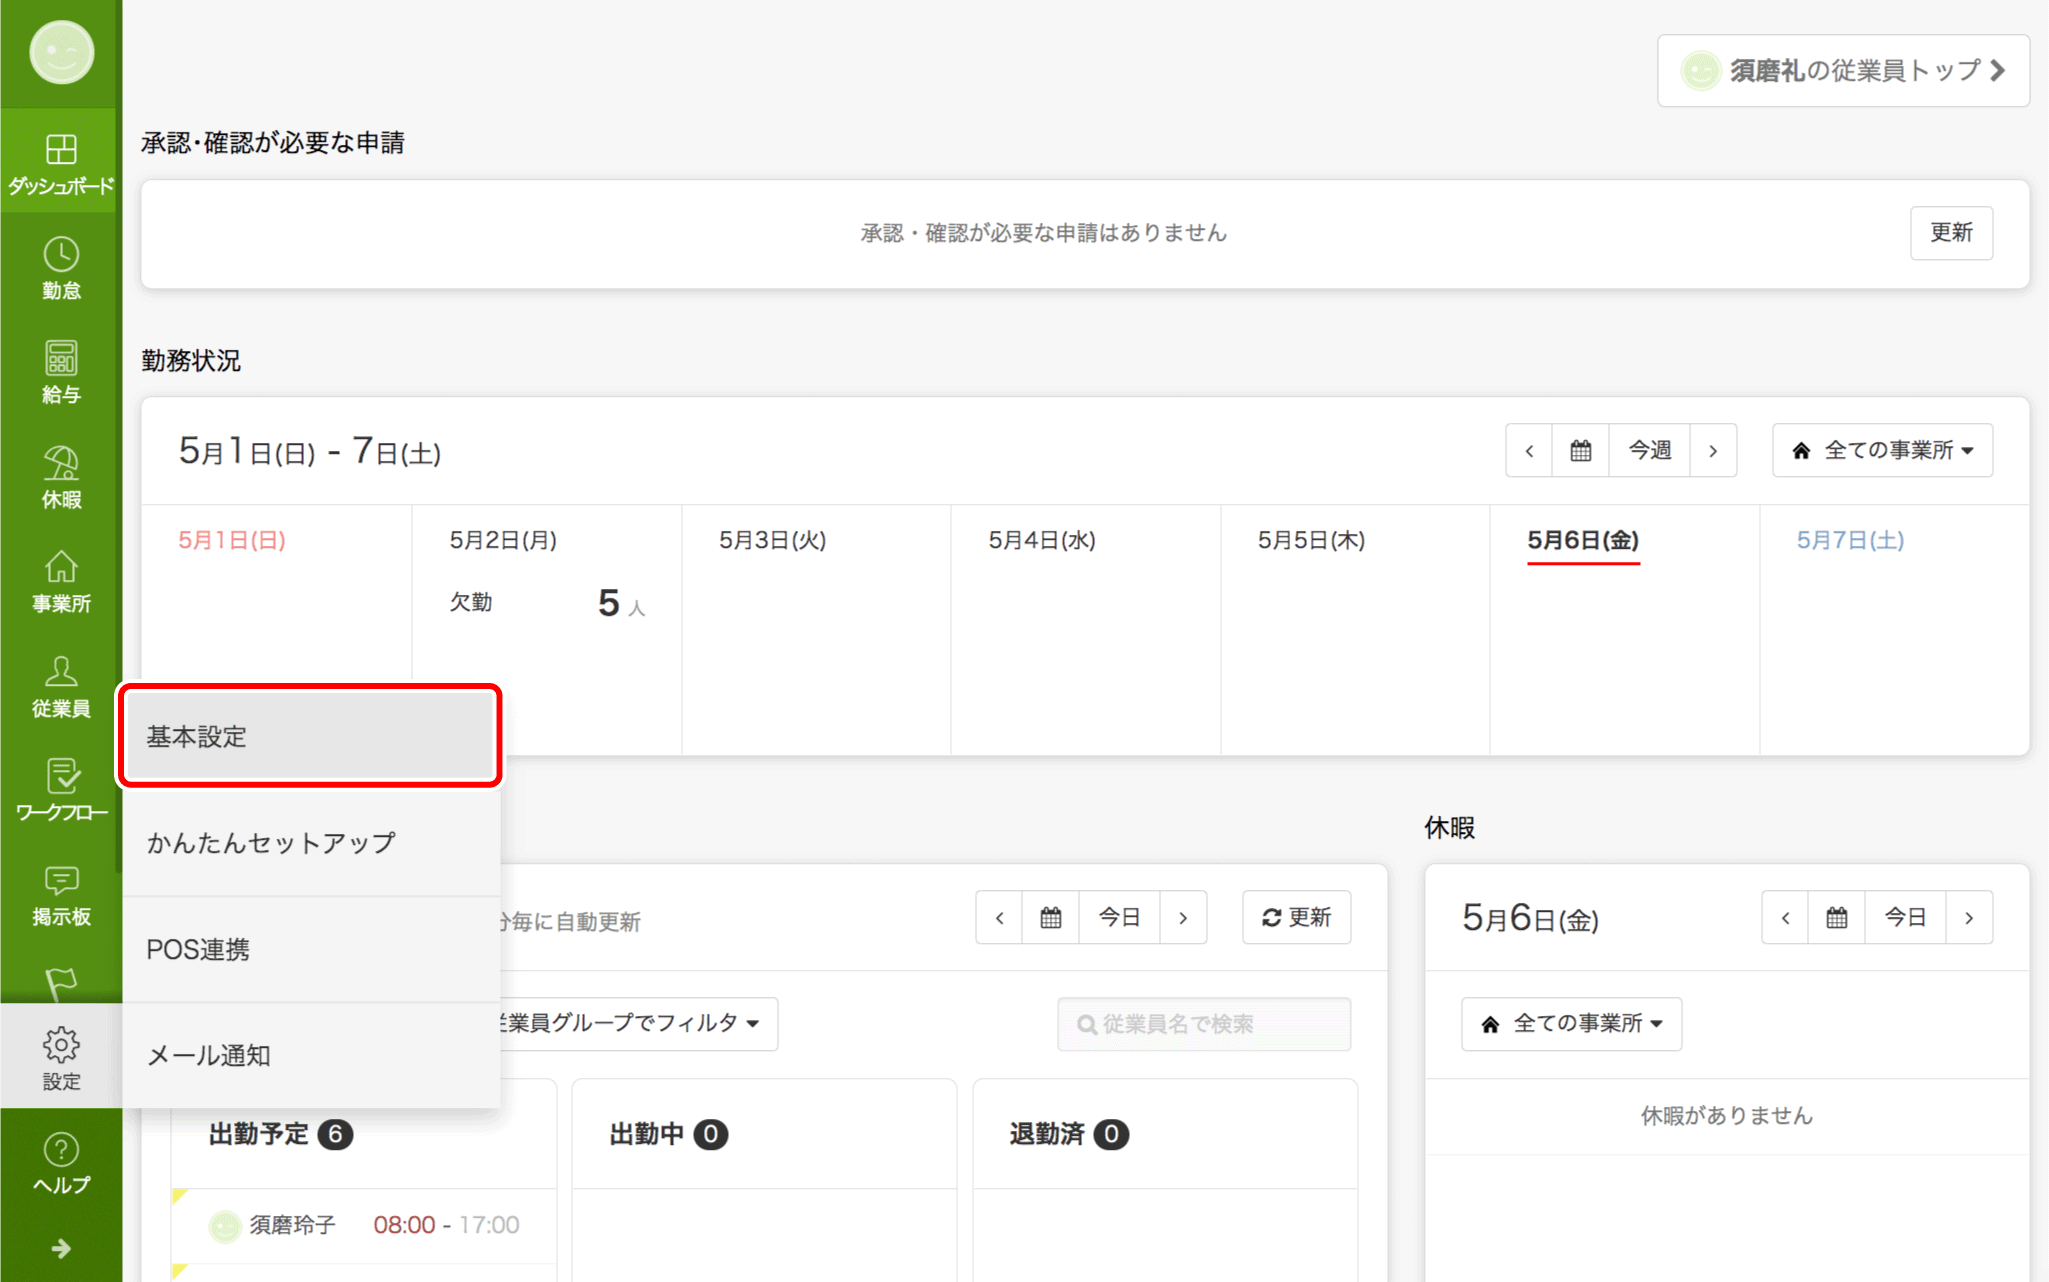Select かんたんセットアップ menu entry
This screenshot has height=1282, width=2049.
(x=272, y=842)
